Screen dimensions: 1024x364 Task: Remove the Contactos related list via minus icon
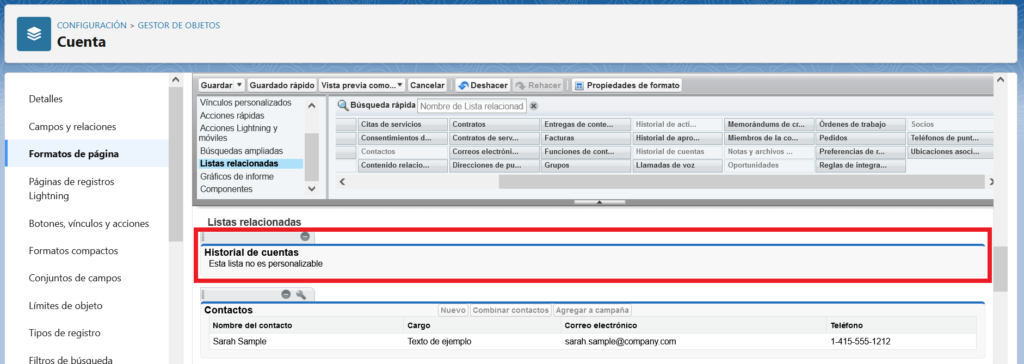[286, 295]
